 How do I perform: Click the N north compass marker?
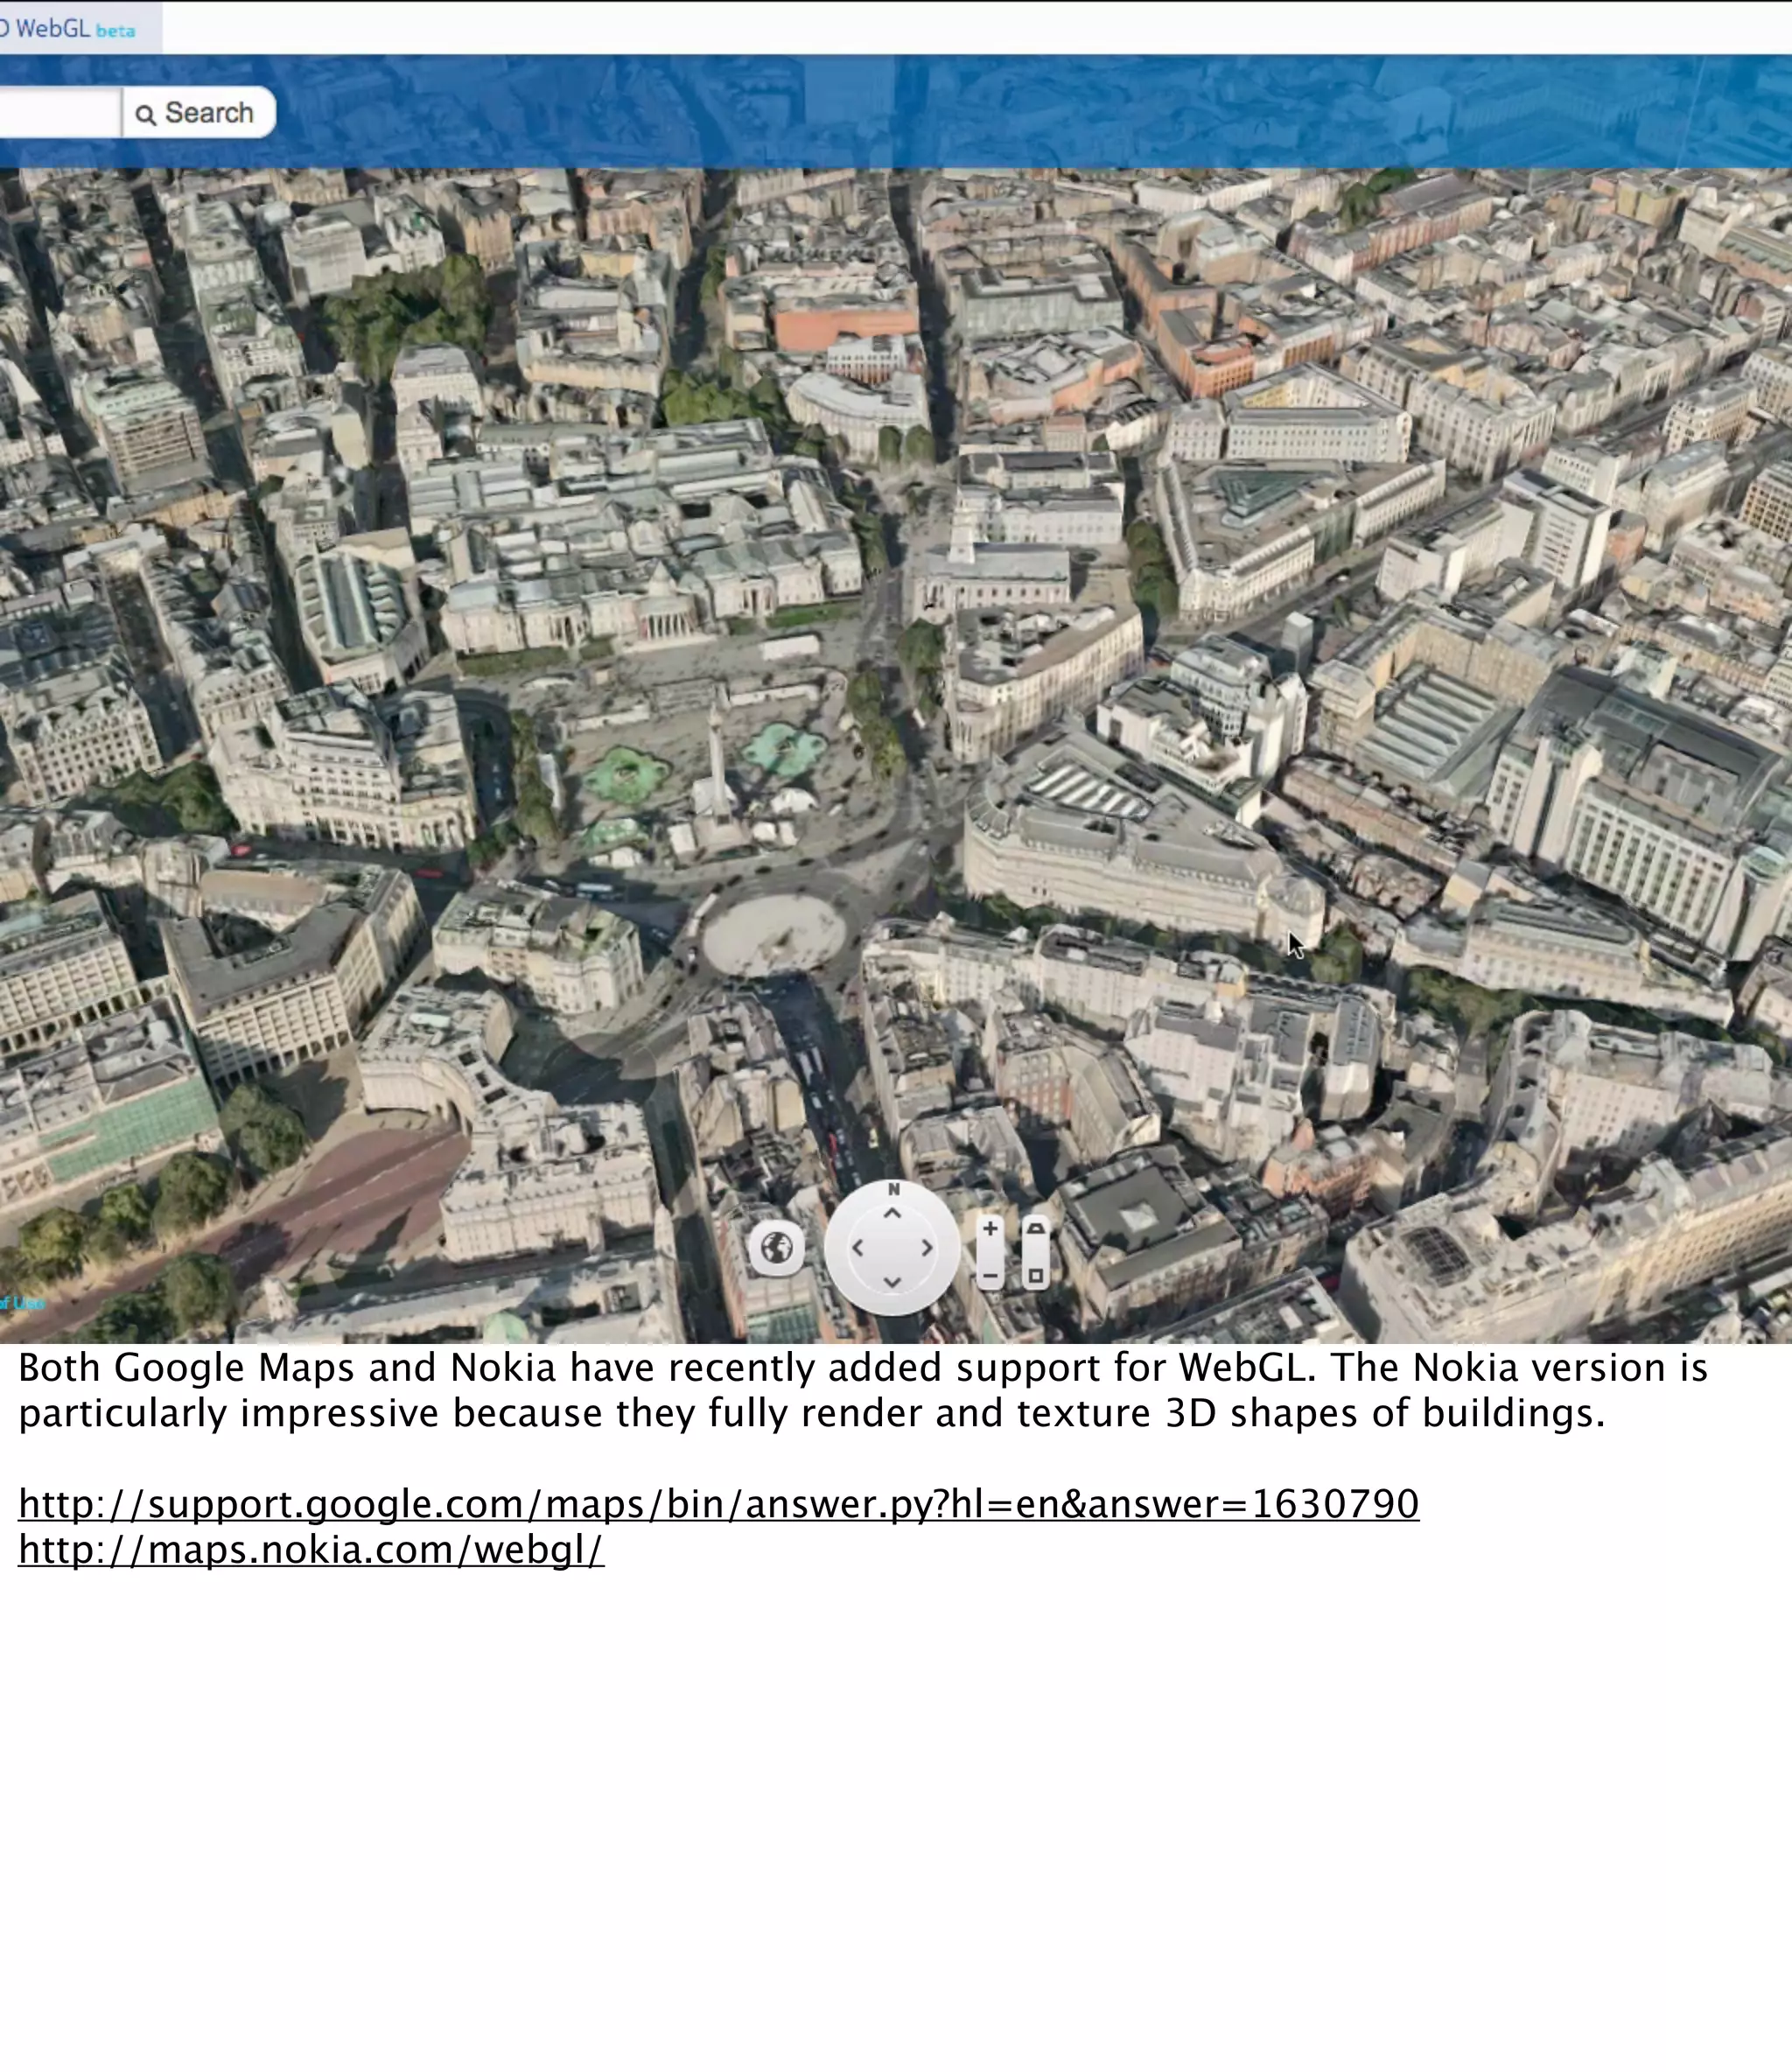tap(893, 1189)
